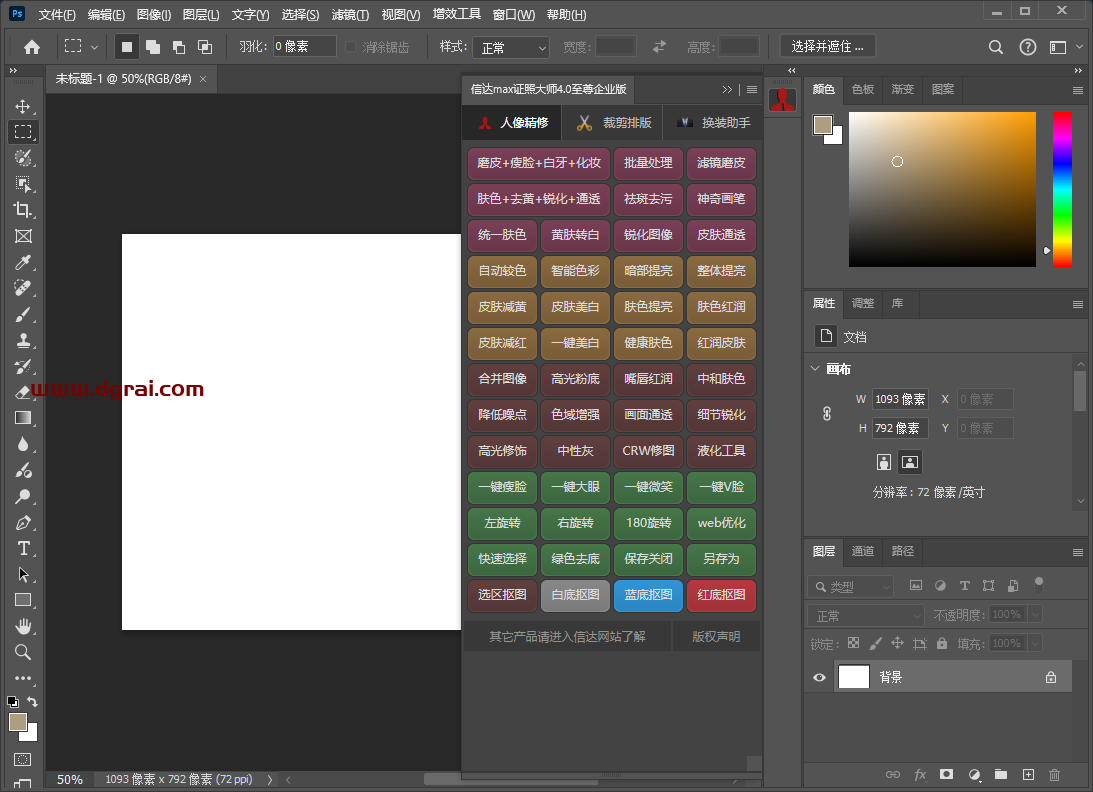Select the Frame tool

[x=23, y=236]
